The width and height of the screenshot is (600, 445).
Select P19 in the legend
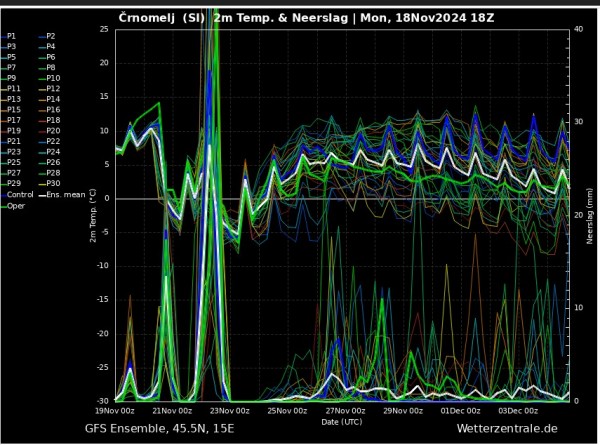(x=11, y=131)
